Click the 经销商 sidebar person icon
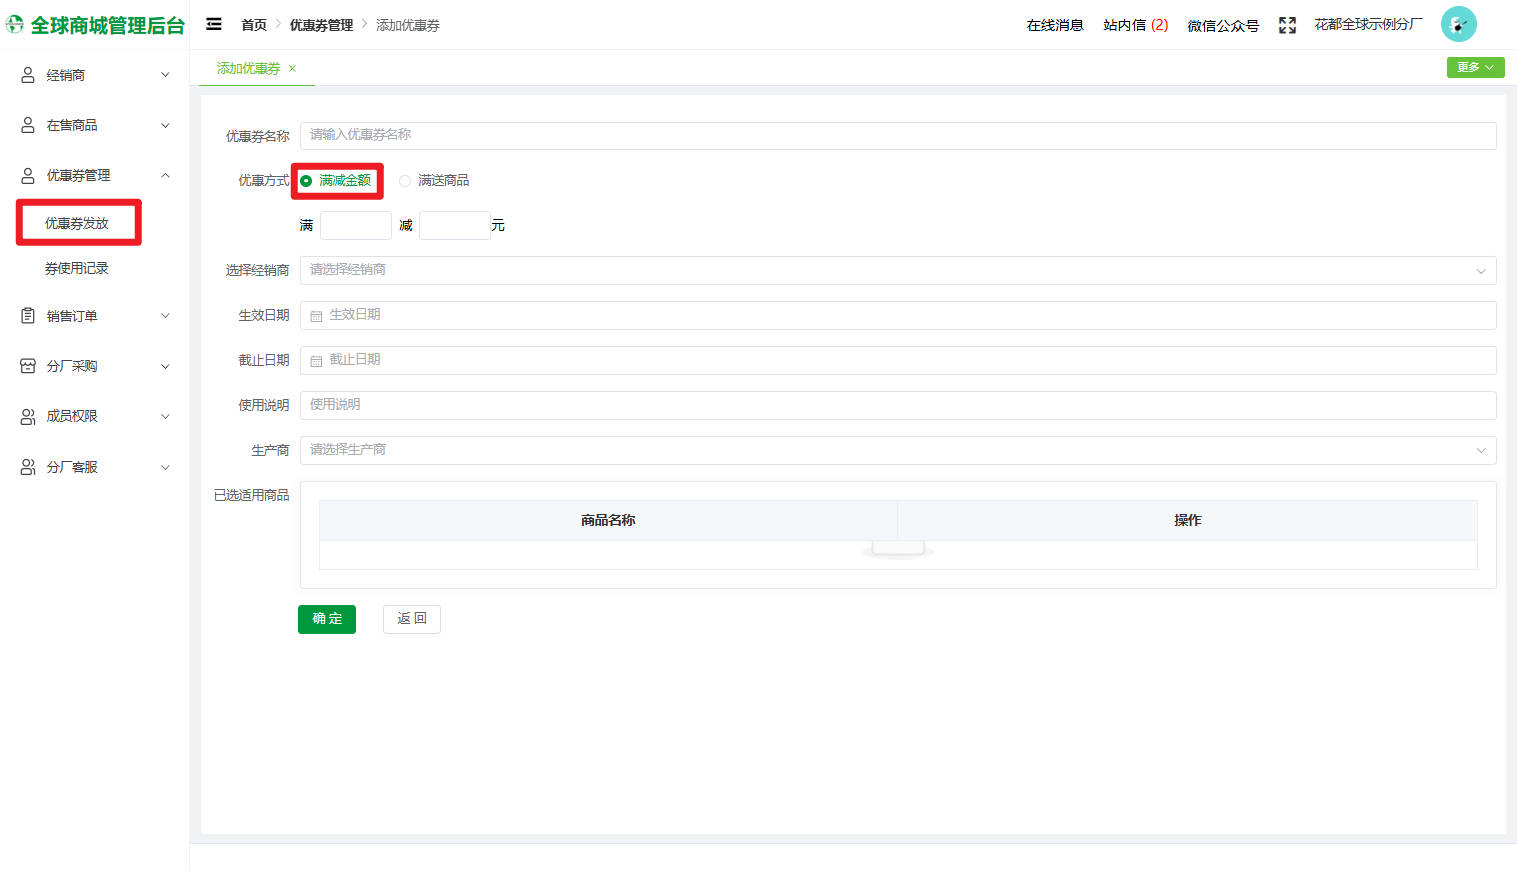The height and width of the screenshot is (871, 1517). tap(28, 75)
